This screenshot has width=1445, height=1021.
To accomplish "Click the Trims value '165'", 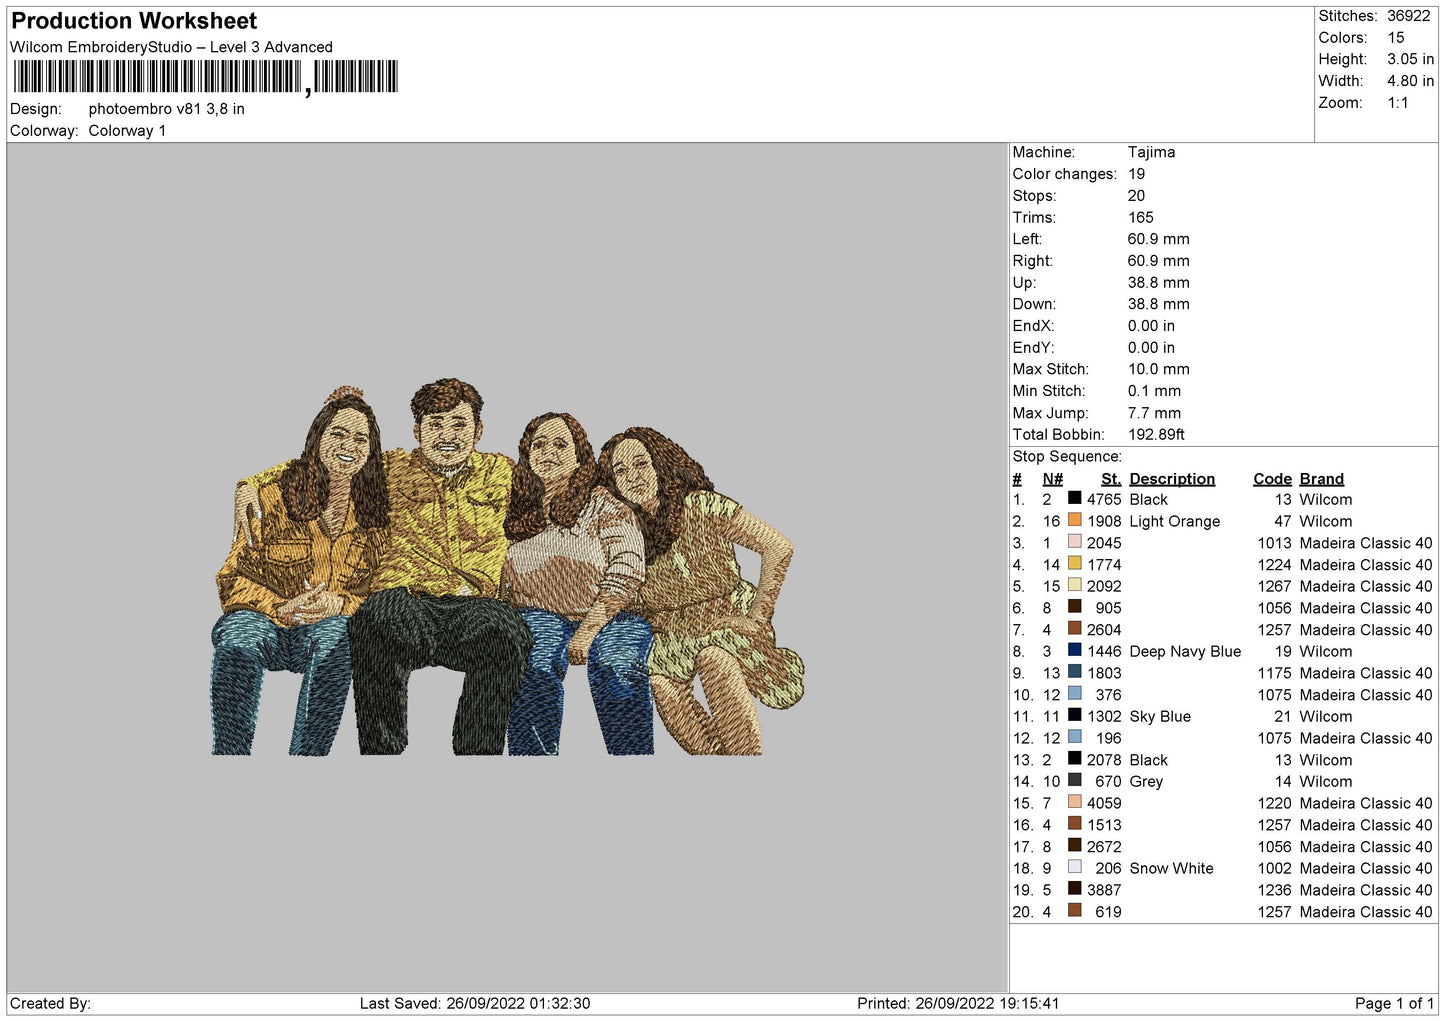I will 1140,218.
